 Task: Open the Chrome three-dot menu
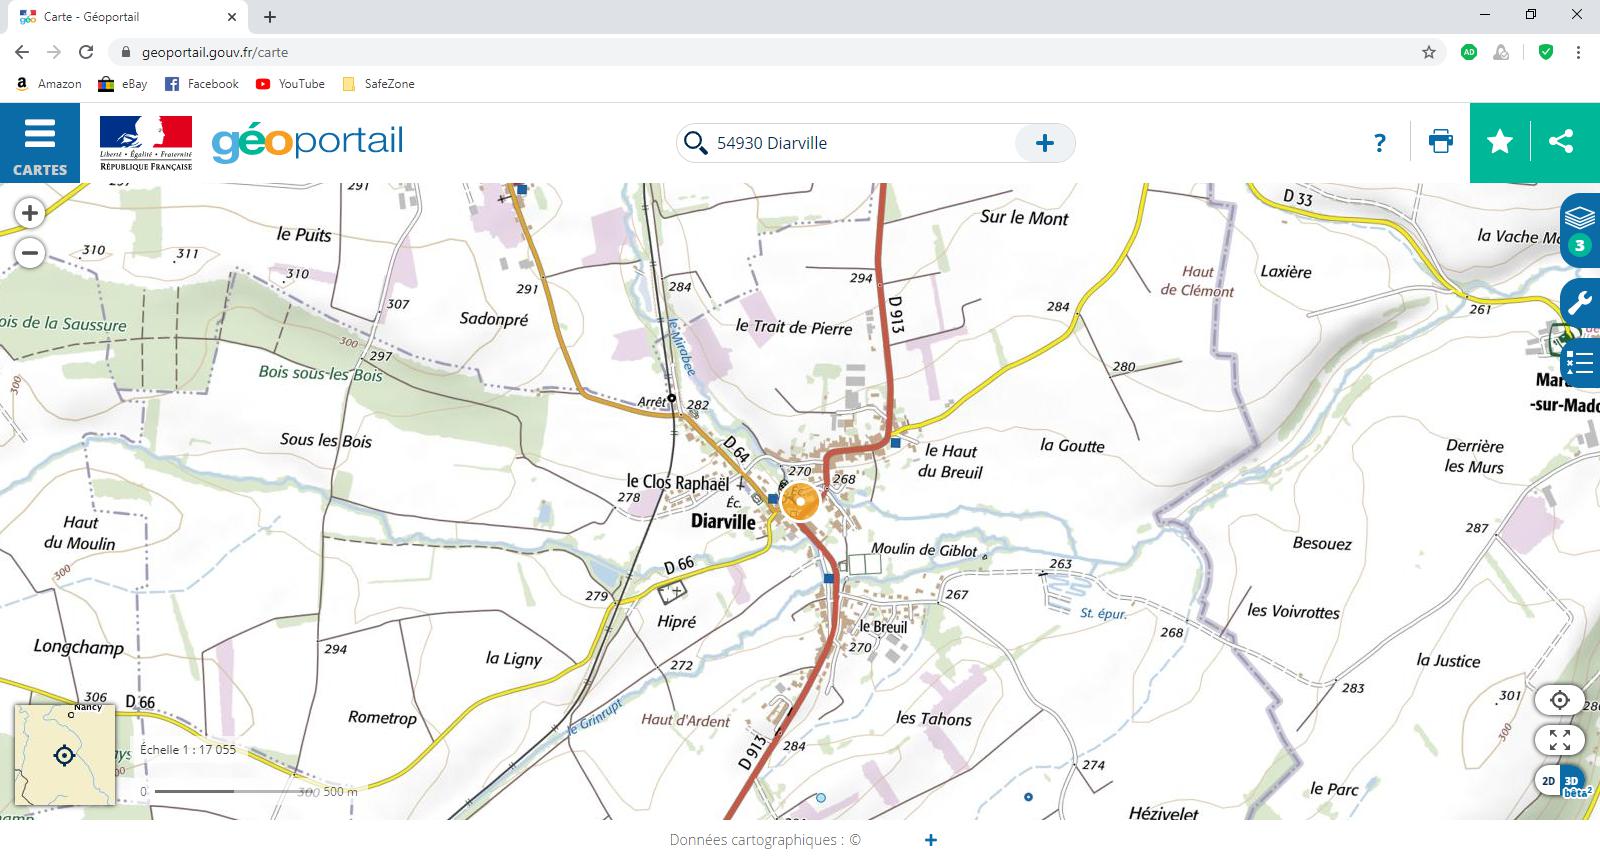[x=1578, y=52]
